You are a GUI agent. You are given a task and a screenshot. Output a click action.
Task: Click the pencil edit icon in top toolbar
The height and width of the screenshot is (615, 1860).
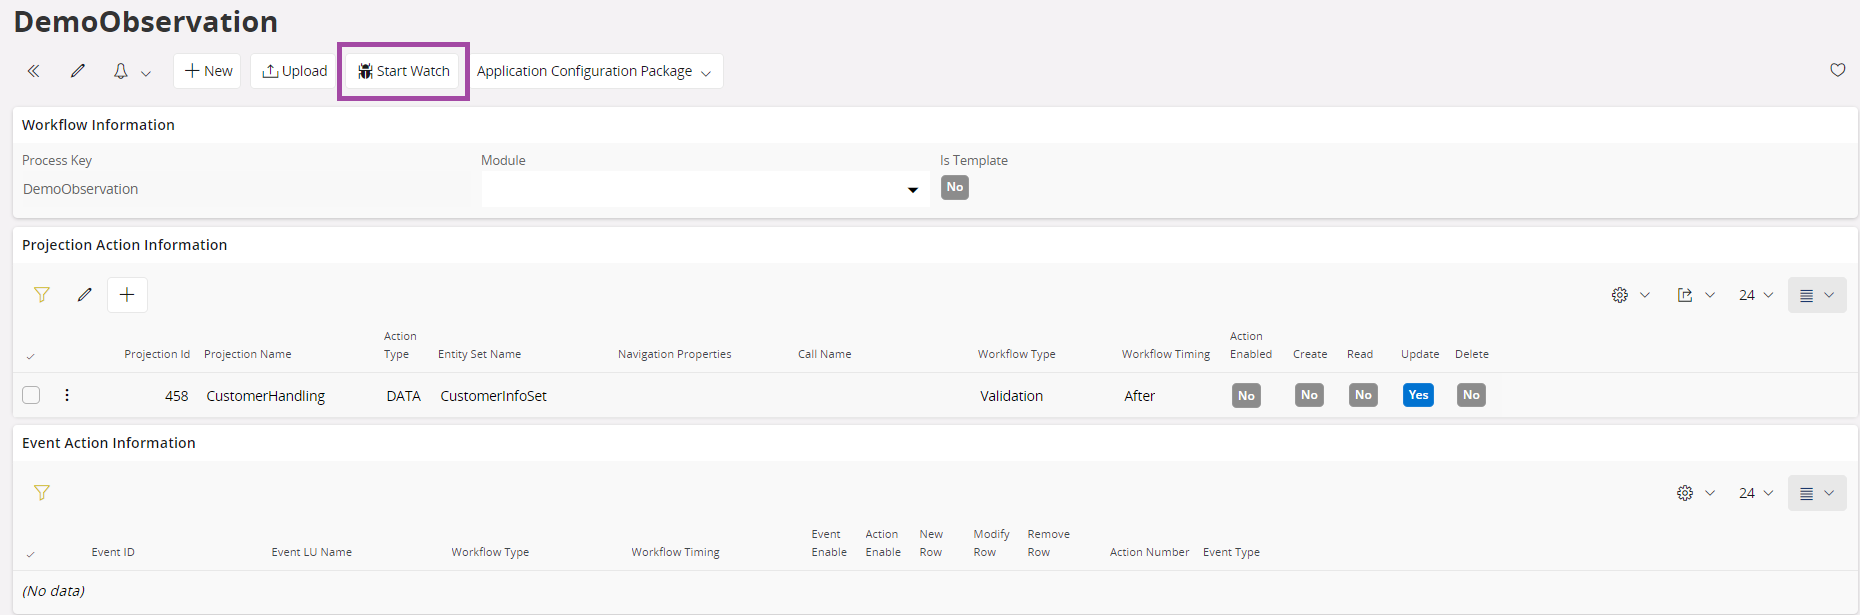tap(77, 71)
